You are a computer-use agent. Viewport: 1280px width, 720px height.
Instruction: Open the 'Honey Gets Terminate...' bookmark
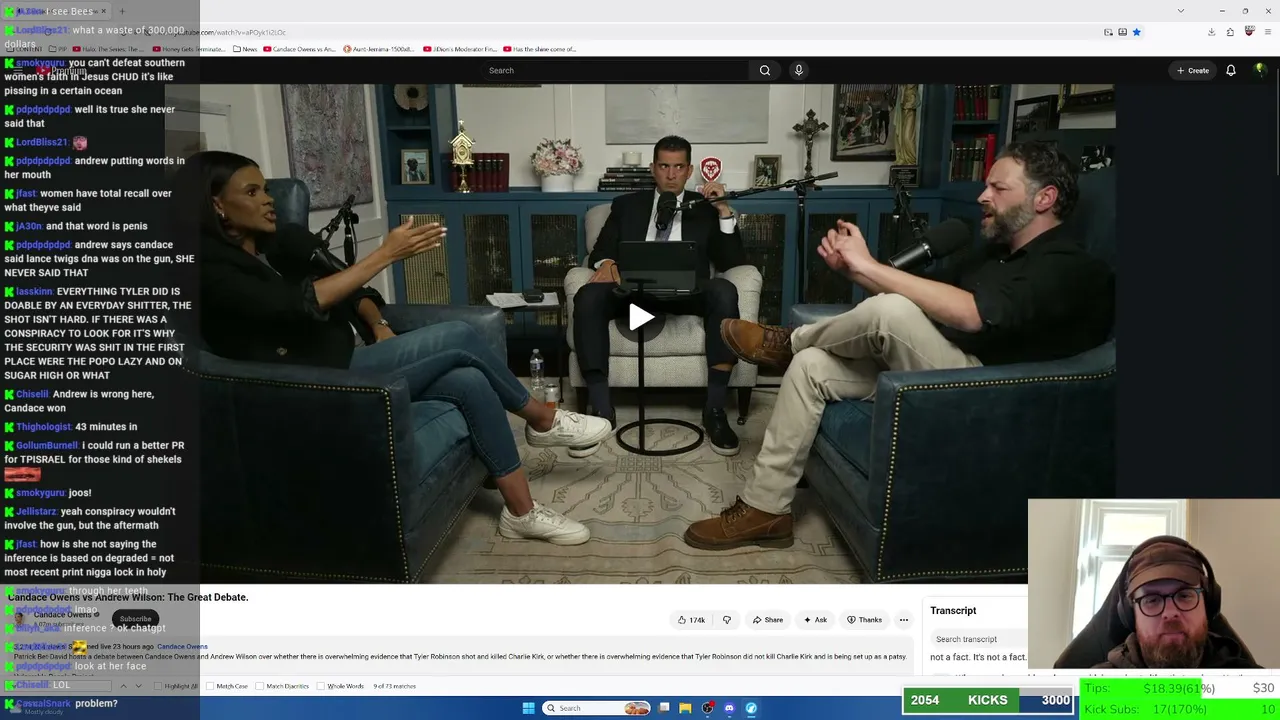pos(190,49)
